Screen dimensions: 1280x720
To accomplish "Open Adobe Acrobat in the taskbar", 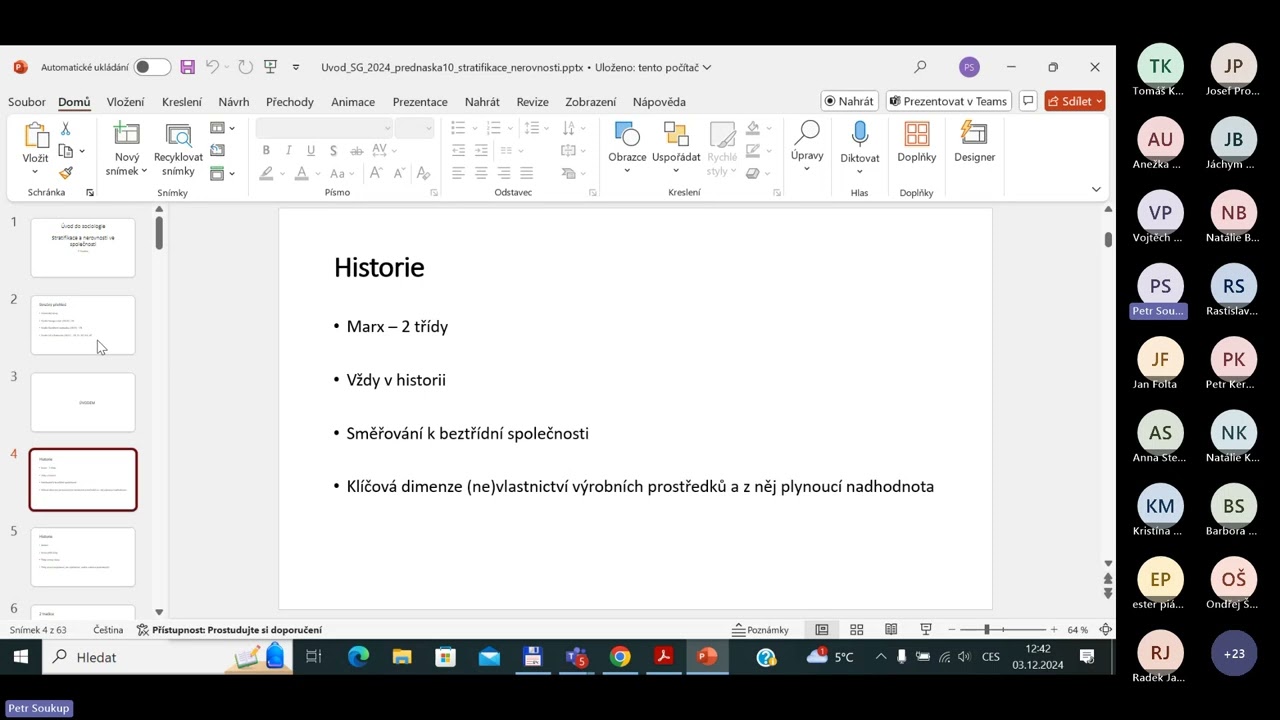I will click(663, 657).
